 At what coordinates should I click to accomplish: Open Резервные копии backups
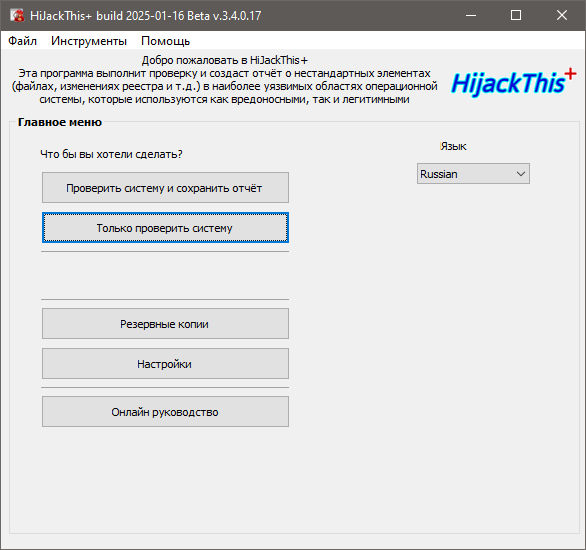(x=165, y=324)
